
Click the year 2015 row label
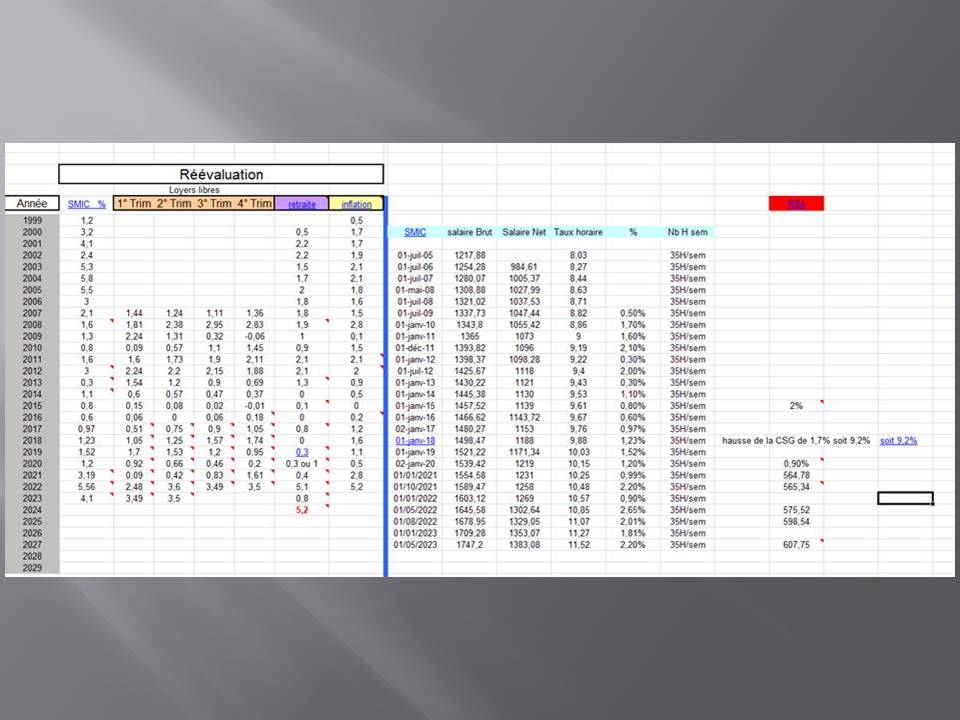point(32,405)
